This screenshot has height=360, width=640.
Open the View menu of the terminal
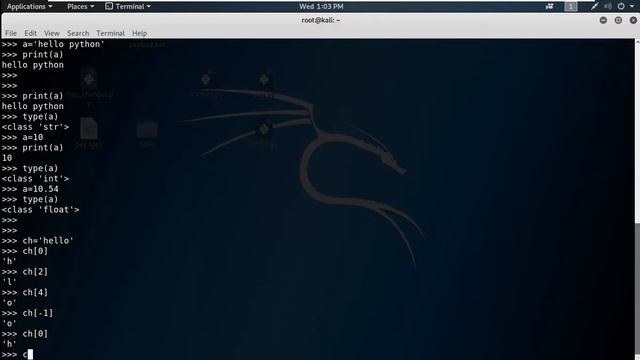(x=52, y=33)
